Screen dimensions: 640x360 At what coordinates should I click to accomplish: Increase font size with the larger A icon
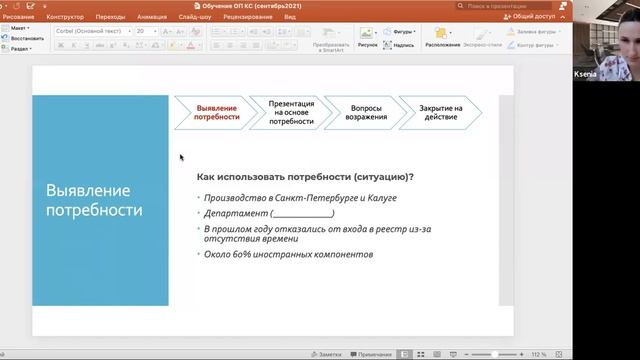coord(167,31)
